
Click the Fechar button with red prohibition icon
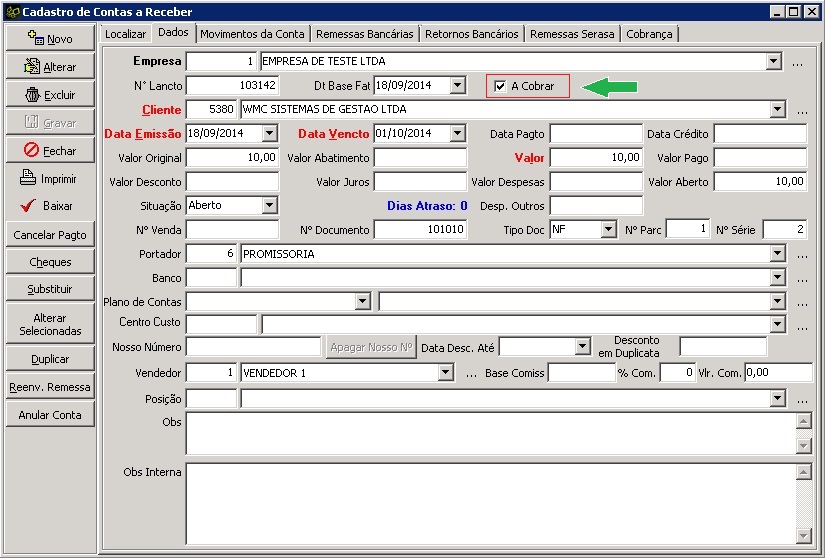(50, 151)
